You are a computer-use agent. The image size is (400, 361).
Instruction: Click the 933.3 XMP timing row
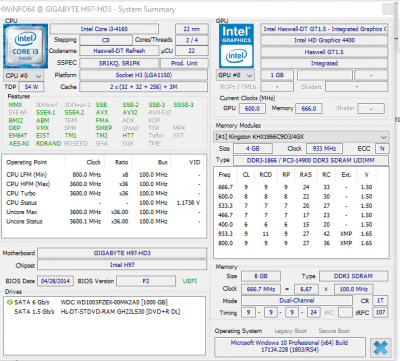click(301, 234)
